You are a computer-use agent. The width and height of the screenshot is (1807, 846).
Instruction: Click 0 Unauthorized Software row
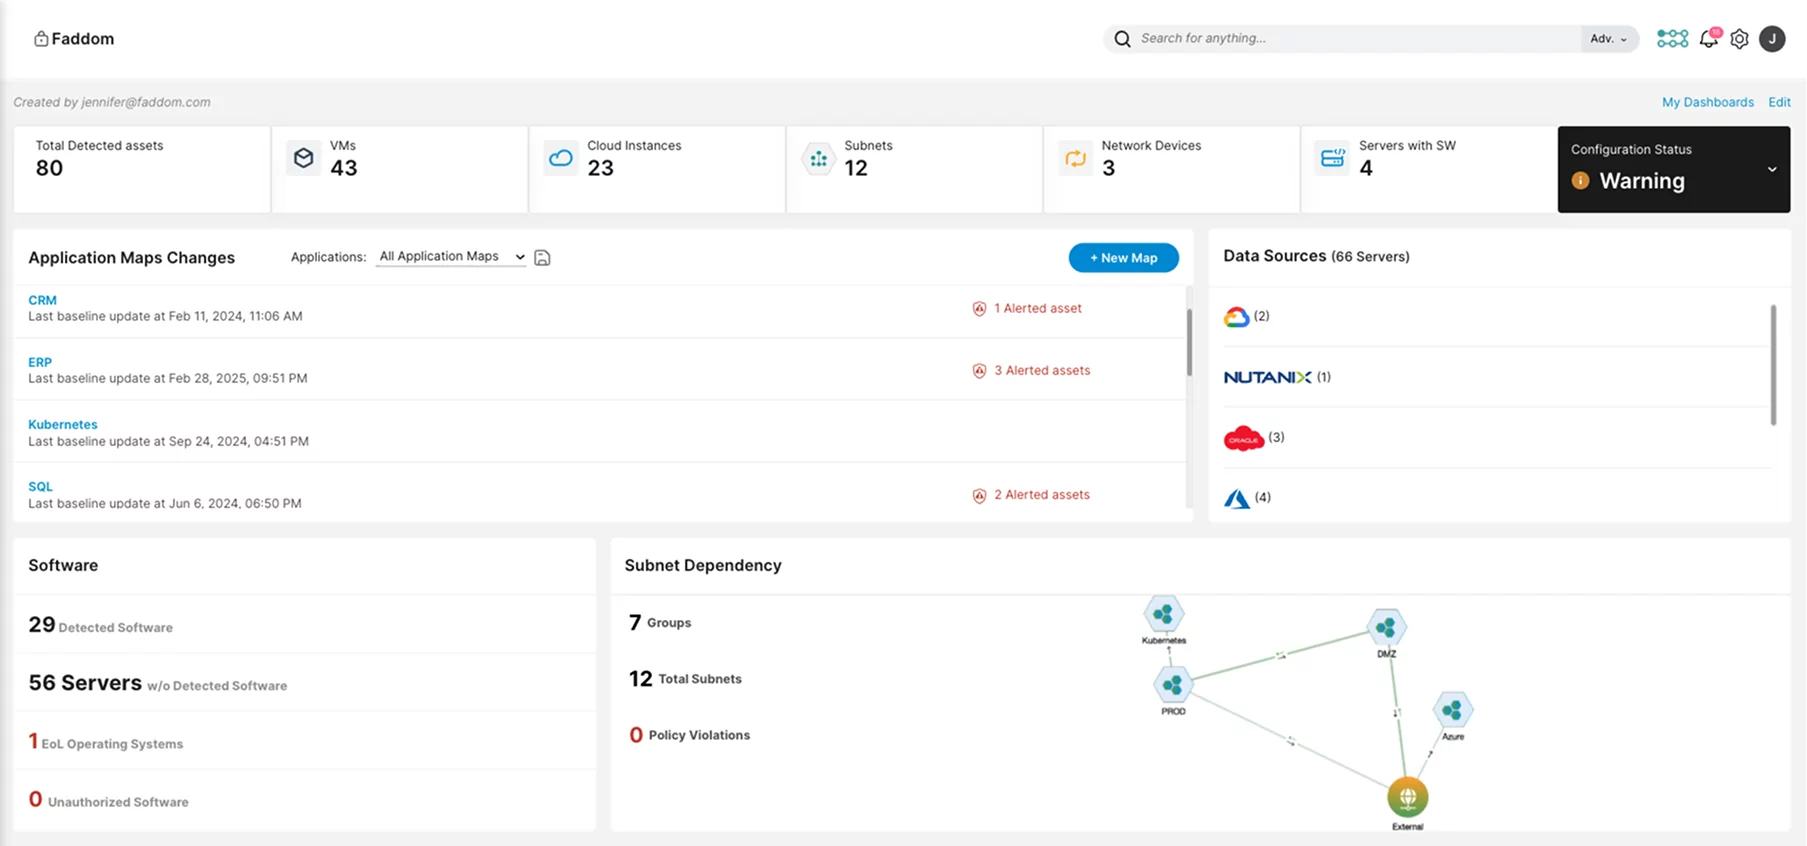coord(304,799)
